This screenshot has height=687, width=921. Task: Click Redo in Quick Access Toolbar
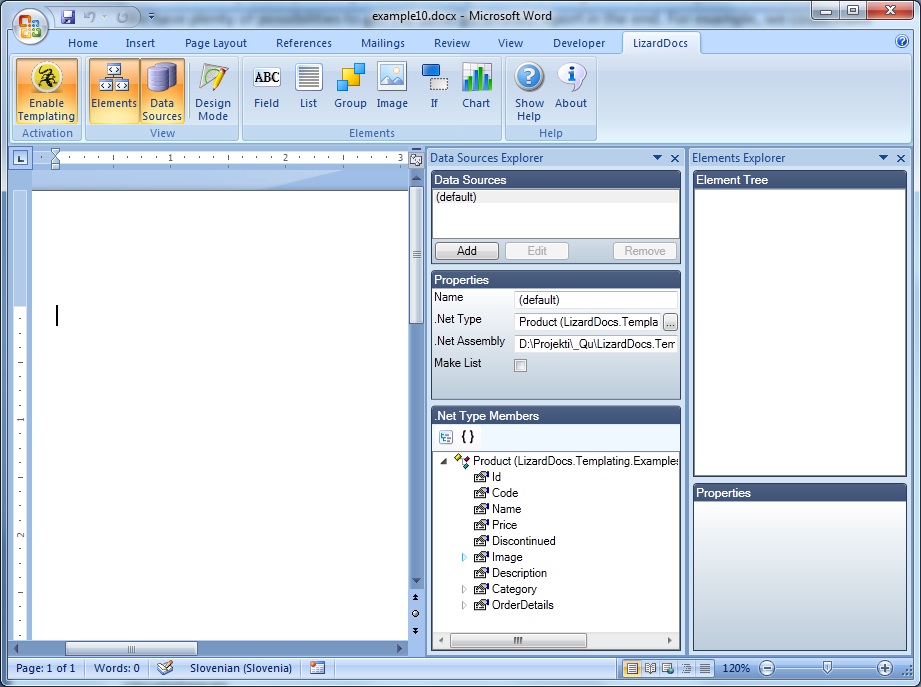click(x=122, y=17)
